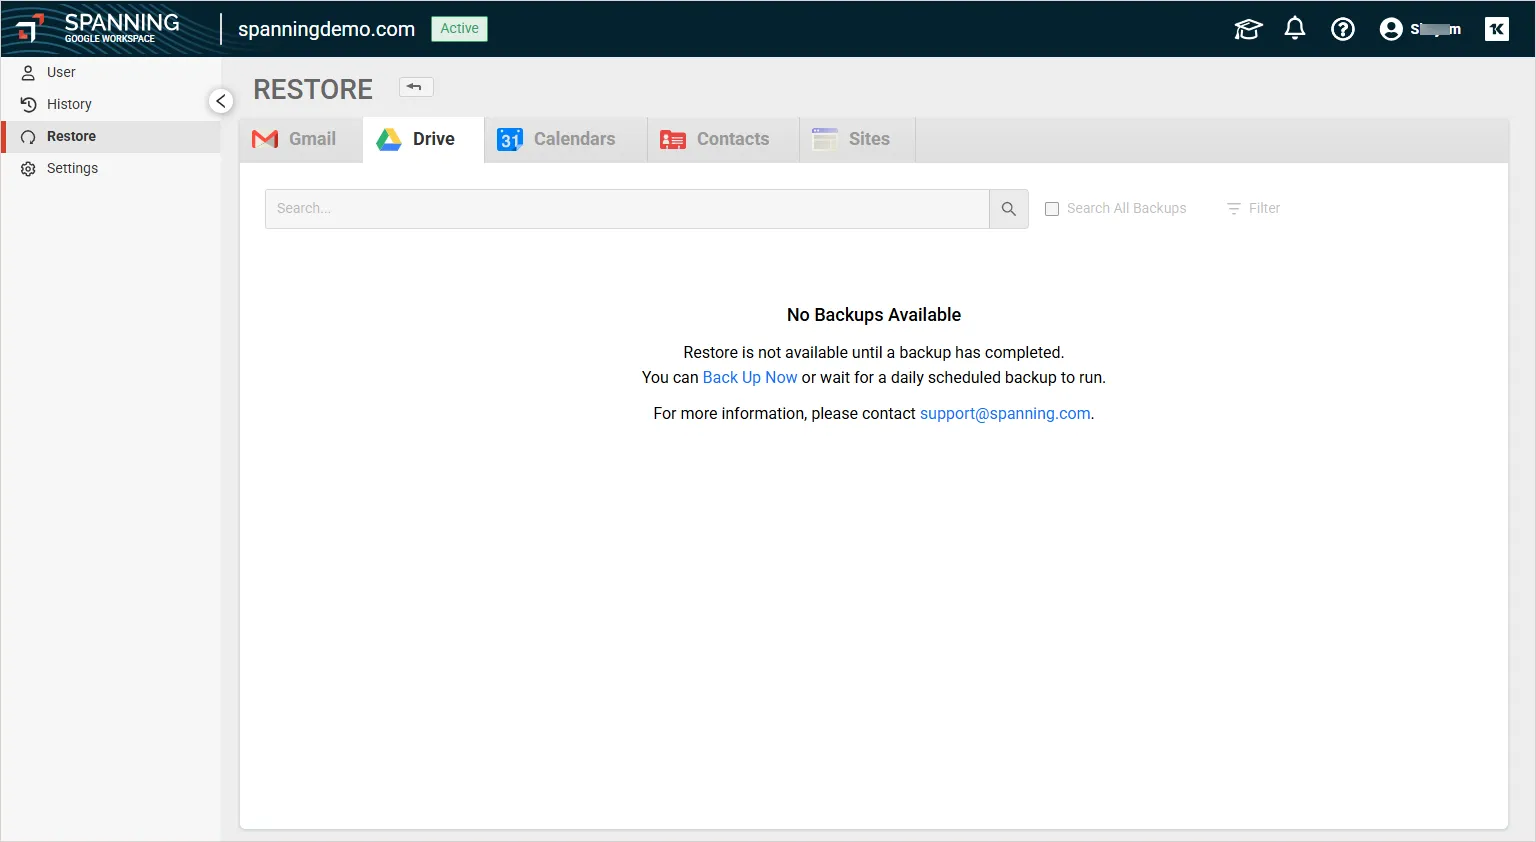1536x842 pixels.
Task: Open the Filter options
Action: coord(1254,208)
